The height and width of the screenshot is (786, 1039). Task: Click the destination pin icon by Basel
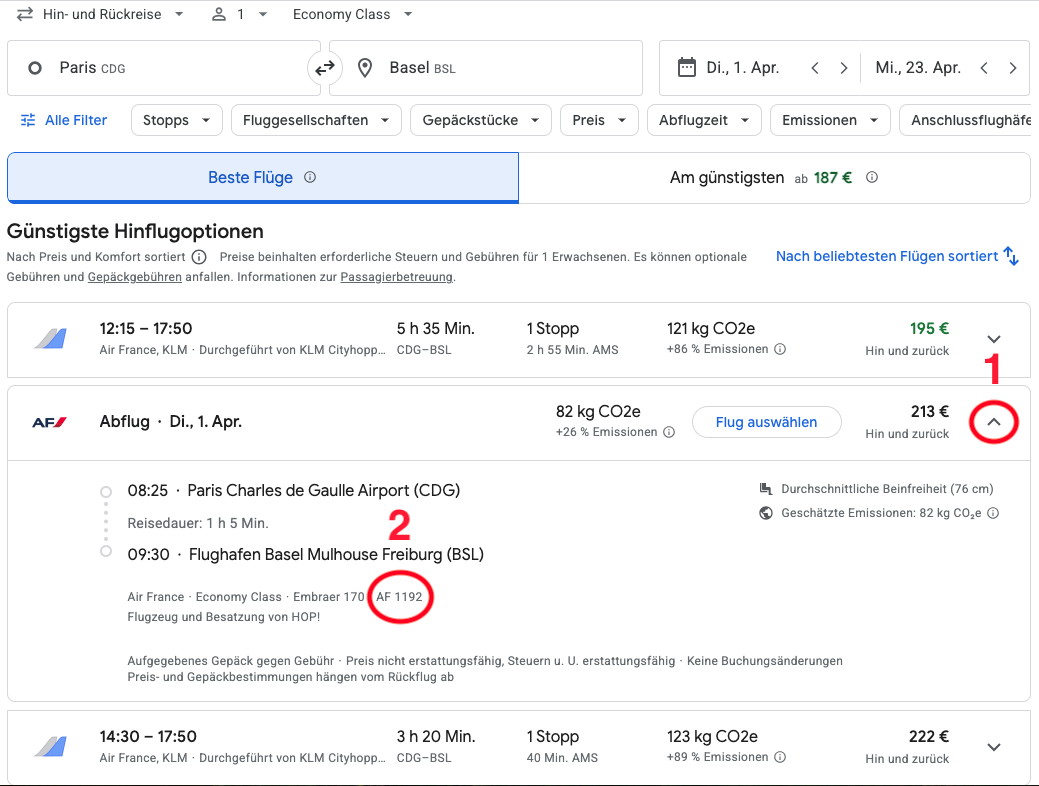[364, 68]
